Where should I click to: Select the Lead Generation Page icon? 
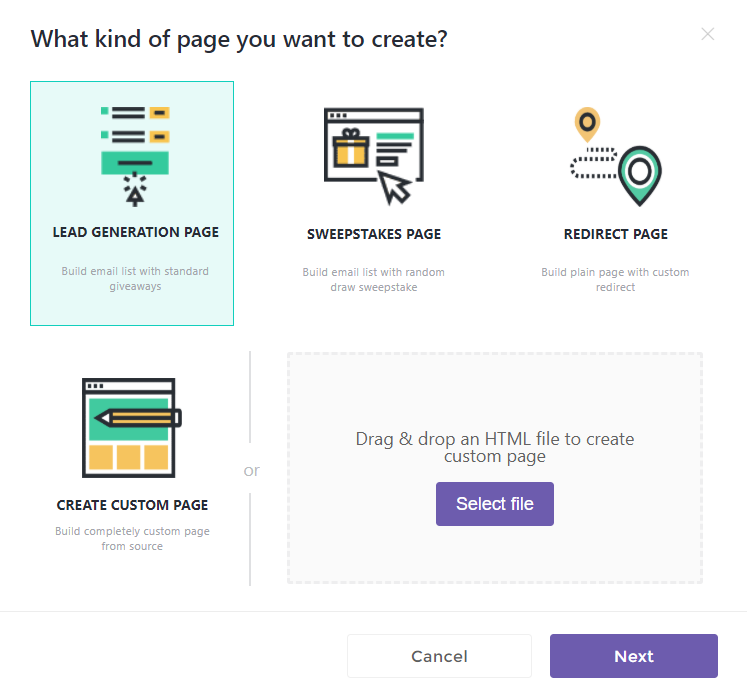pos(135,156)
